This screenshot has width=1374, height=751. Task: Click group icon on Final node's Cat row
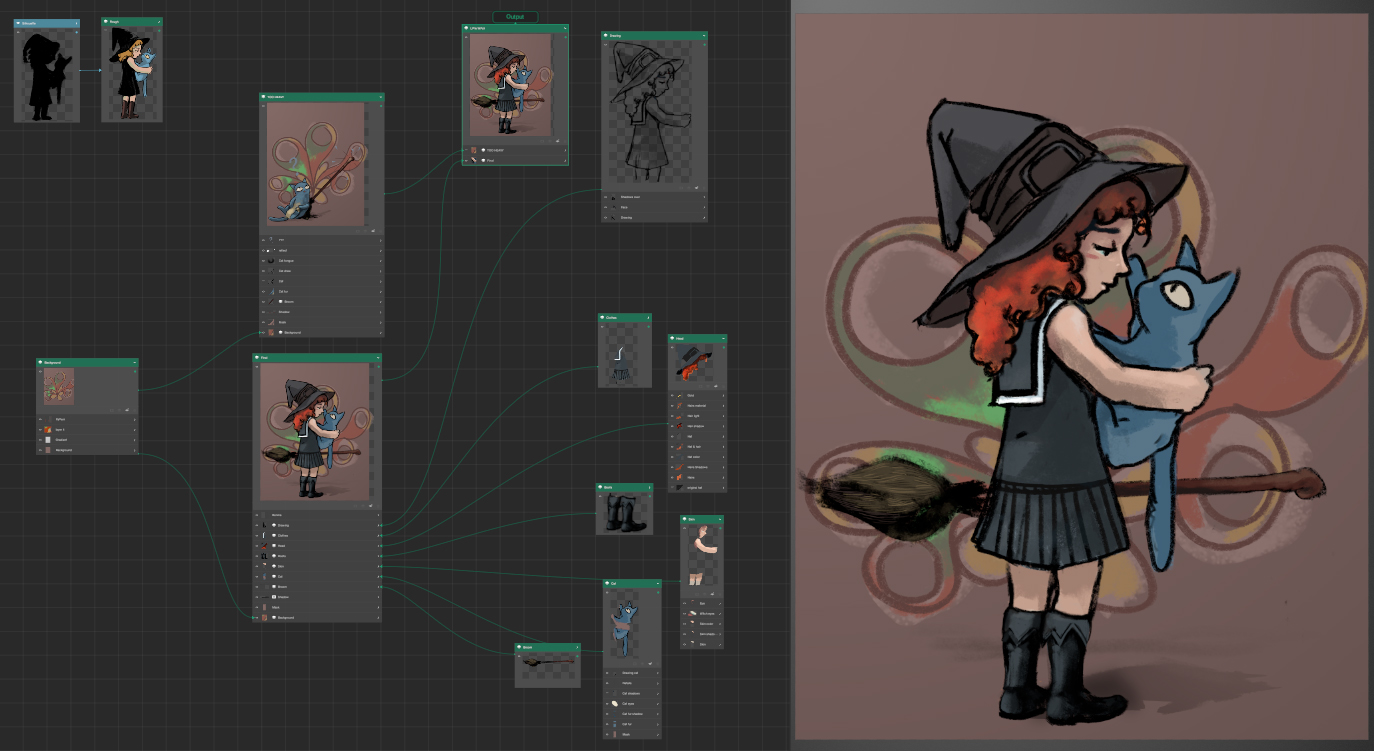pyautogui.click(x=274, y=576)
